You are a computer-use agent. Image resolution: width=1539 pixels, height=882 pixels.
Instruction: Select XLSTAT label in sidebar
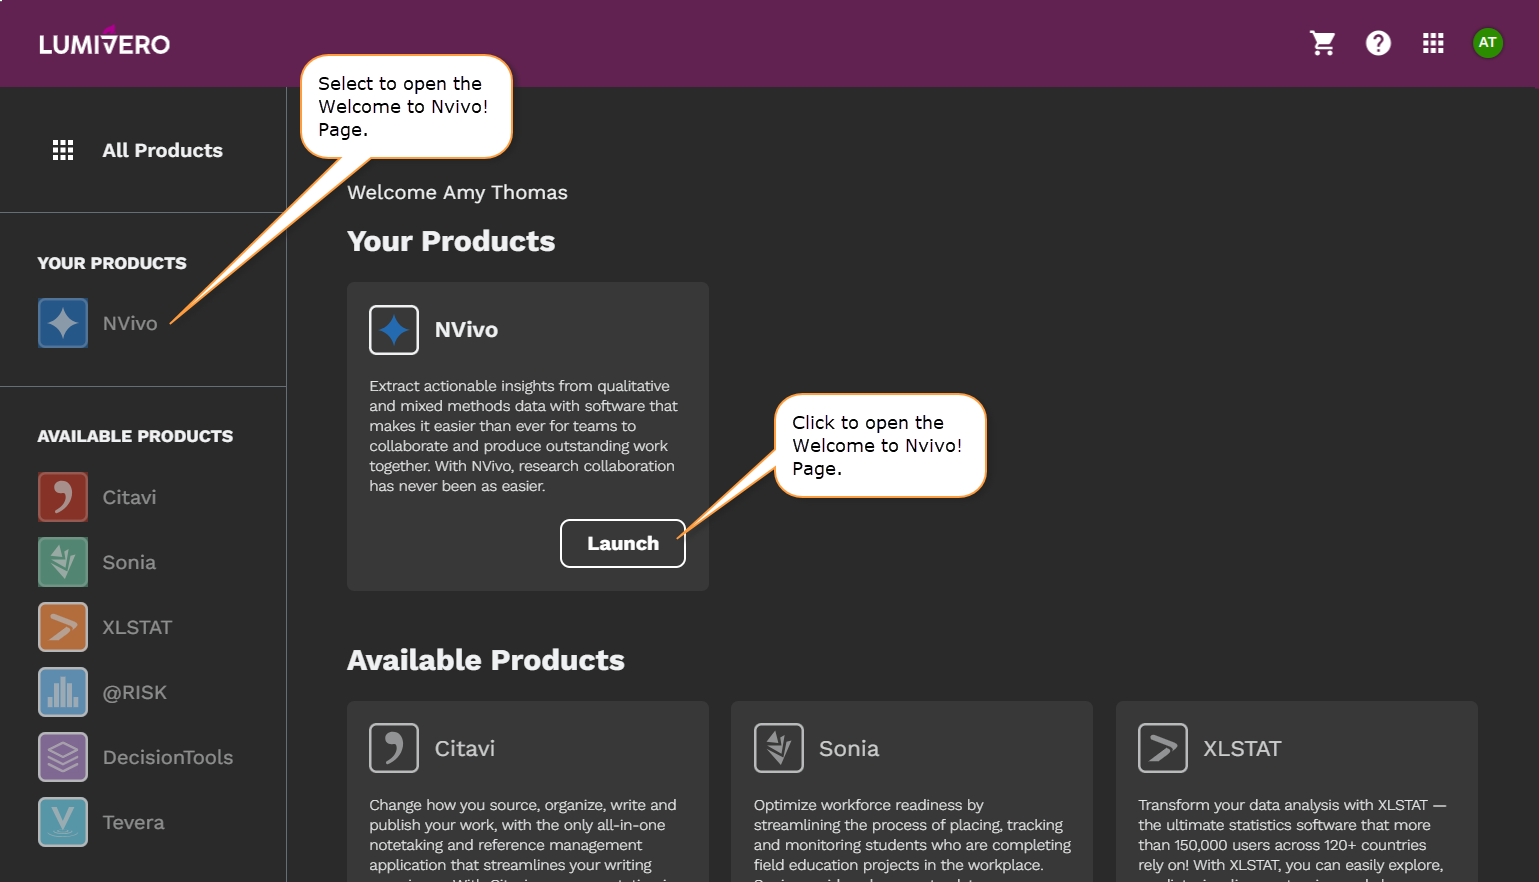[137, 627]
